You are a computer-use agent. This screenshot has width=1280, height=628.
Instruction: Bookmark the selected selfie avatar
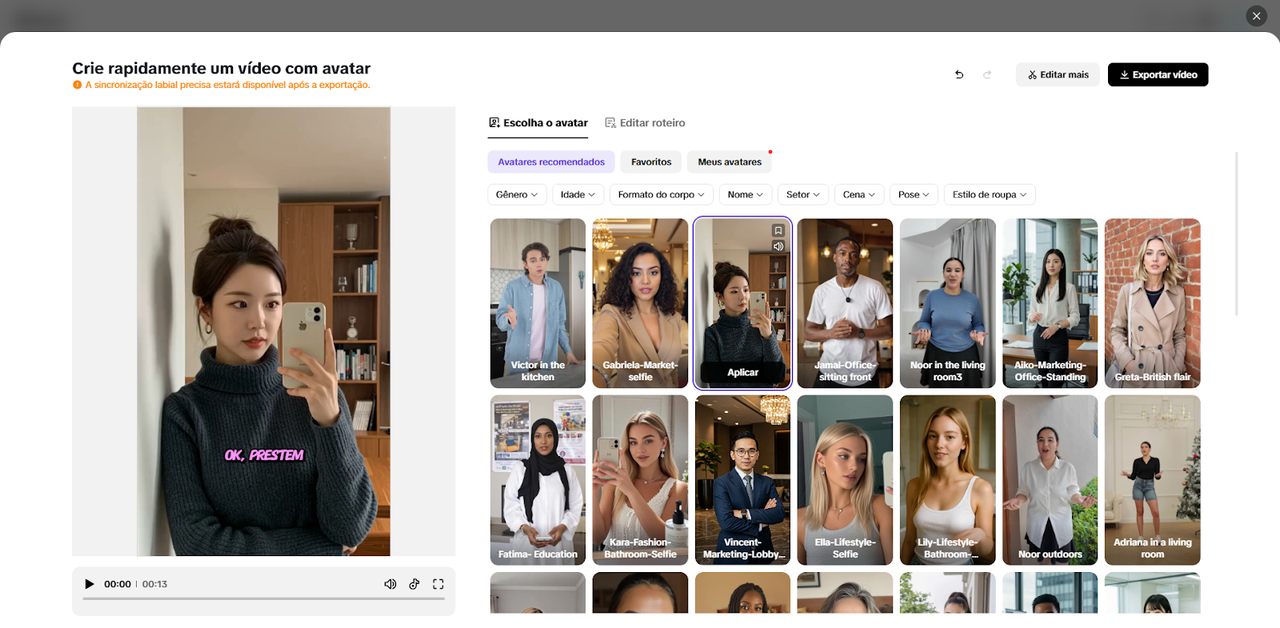tap(778, 231)
